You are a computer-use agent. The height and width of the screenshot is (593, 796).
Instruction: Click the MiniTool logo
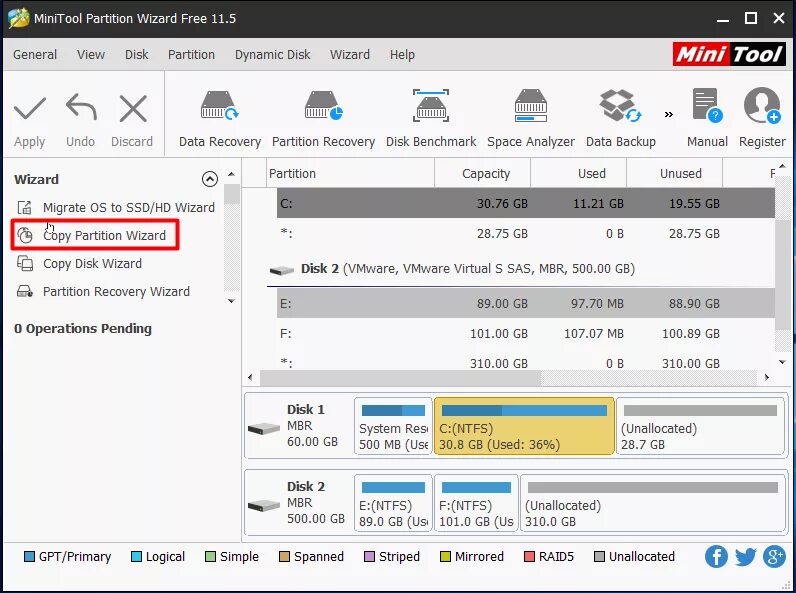(729, 54)
